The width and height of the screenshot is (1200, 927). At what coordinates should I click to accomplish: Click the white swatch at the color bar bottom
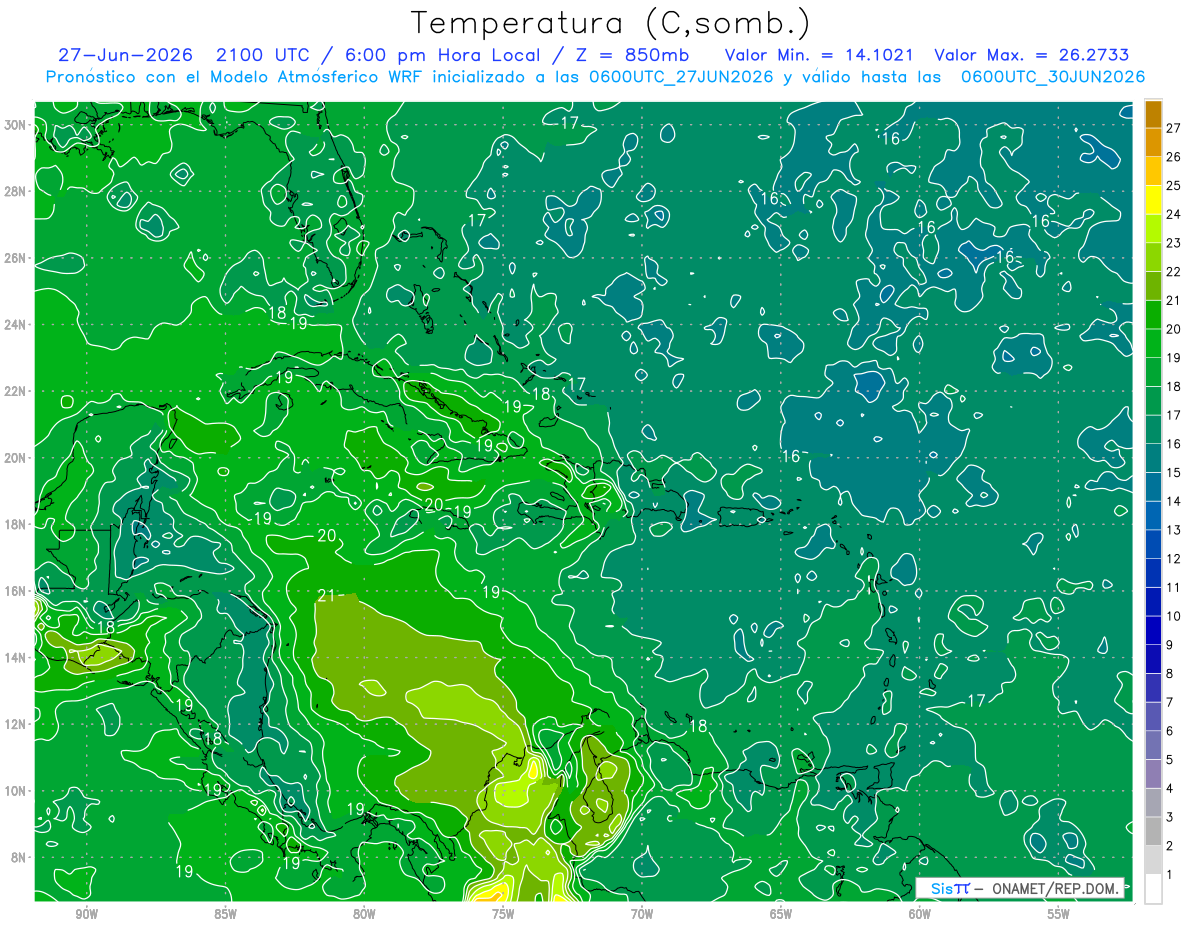pyautogui.click(x=1153, y=889)
